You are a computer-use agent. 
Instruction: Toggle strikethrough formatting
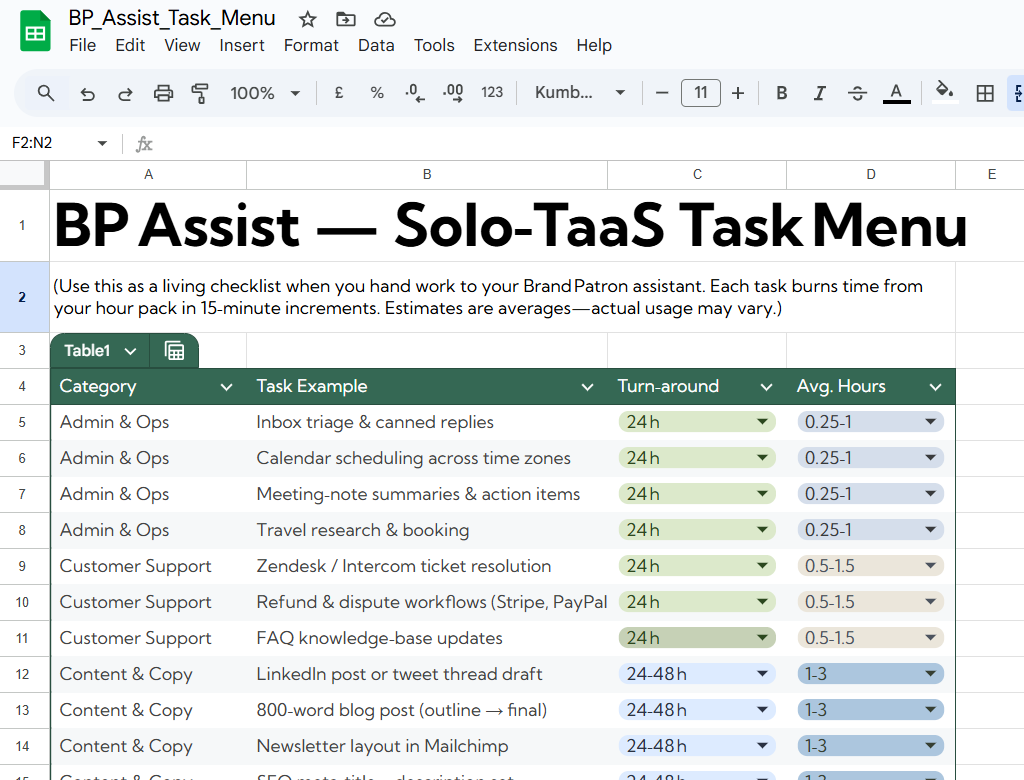pyautogui.click(x=857, y=93)
